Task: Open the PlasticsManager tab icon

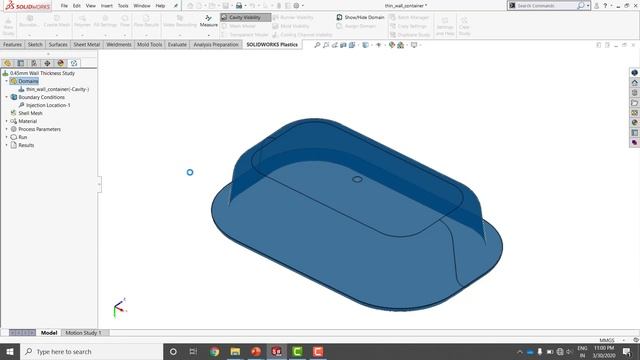Action: 74,63
